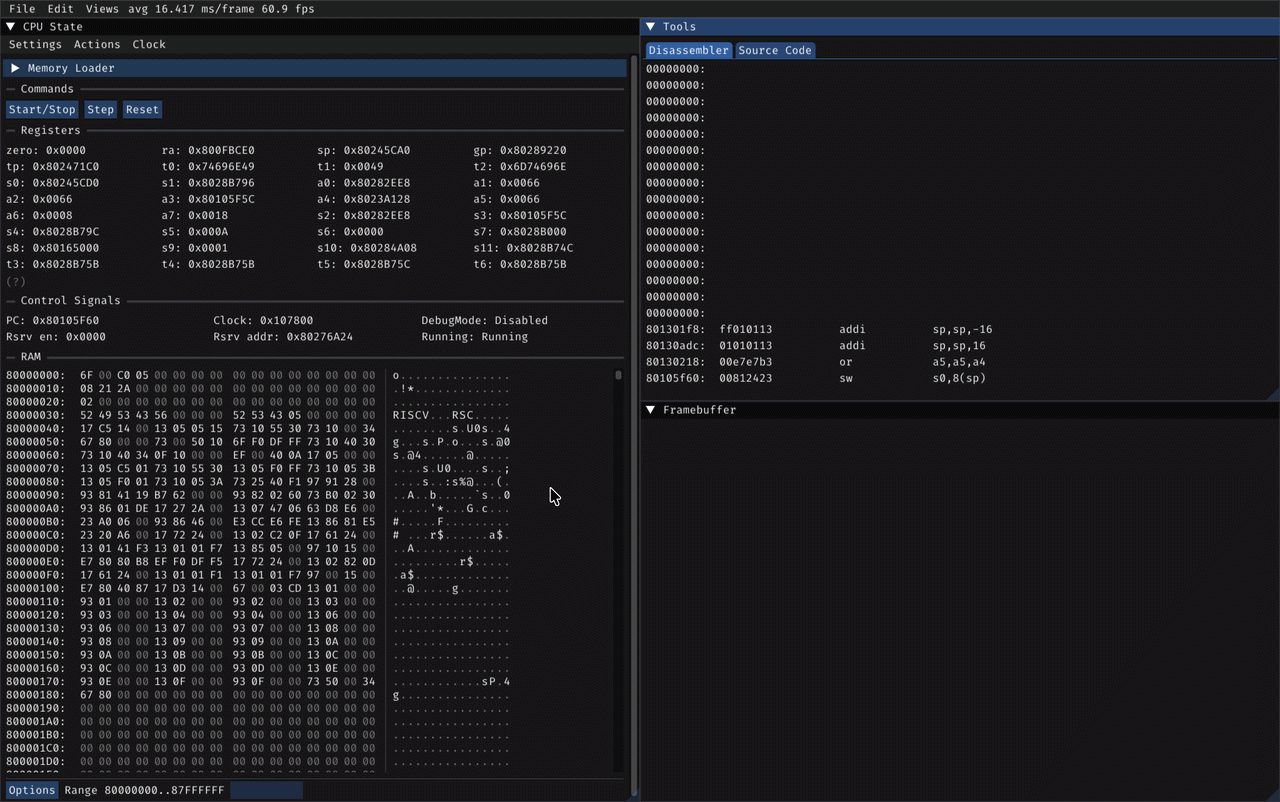Click the address input field beside Range
The image size is (1280, 802).
point(266,790)
